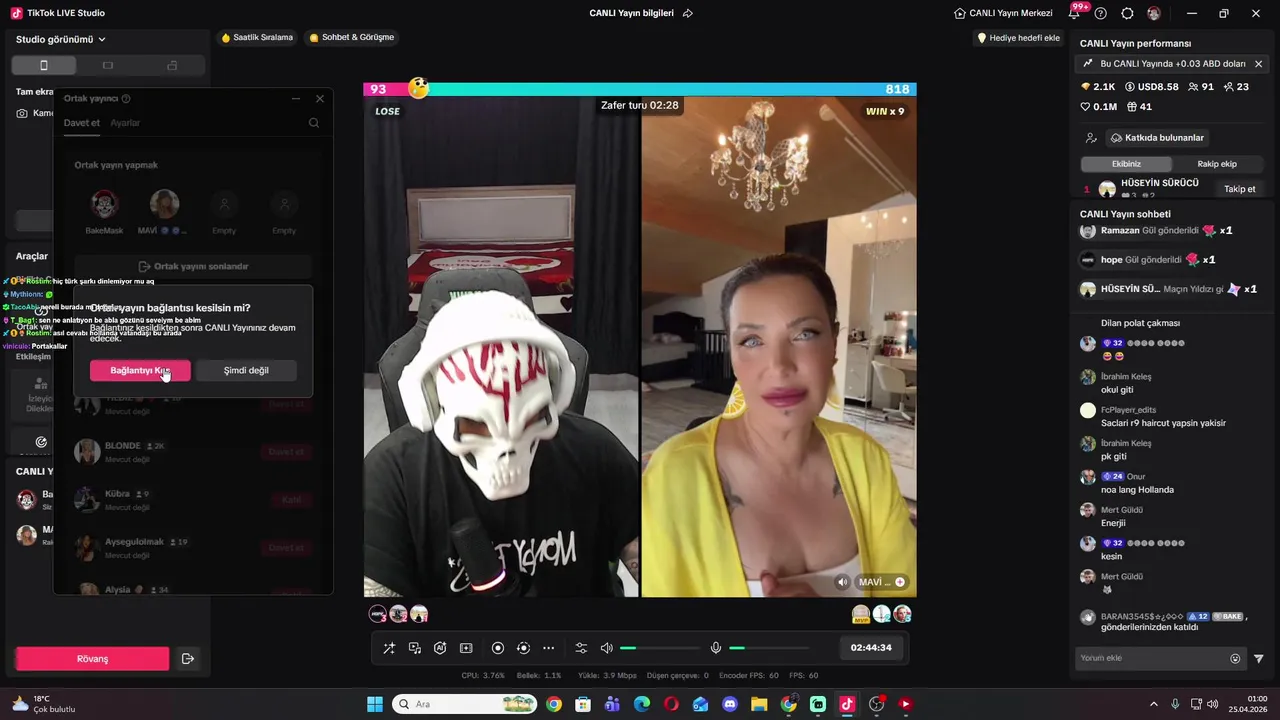The height and width of the screenshot is (720, 1280).
Task: Confirm the 'Bağlantıyı Kes' disconnect button
Action: [140, 370]
